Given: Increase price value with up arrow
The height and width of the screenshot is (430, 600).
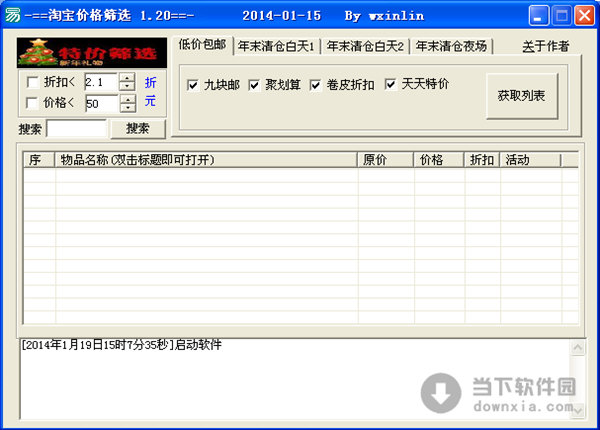Looking at the screenshot, I should click(128, 99).
